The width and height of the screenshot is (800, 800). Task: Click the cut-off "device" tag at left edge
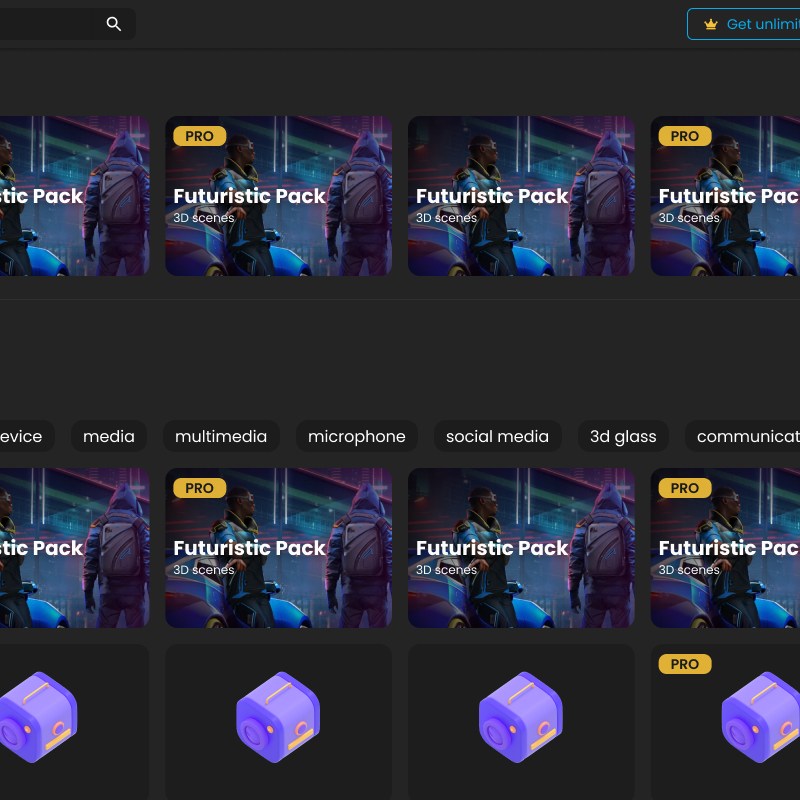(x=24, y=436)
